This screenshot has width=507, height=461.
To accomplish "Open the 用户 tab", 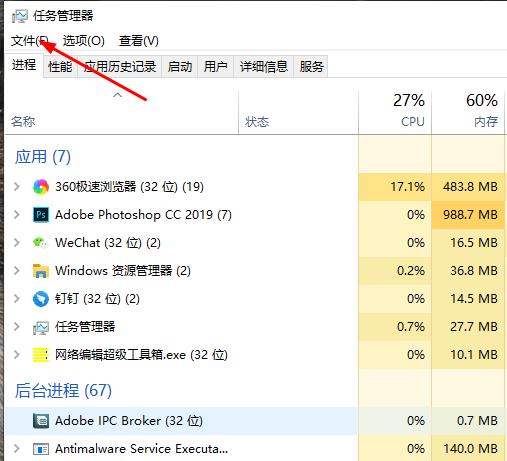I will [216, 67].
